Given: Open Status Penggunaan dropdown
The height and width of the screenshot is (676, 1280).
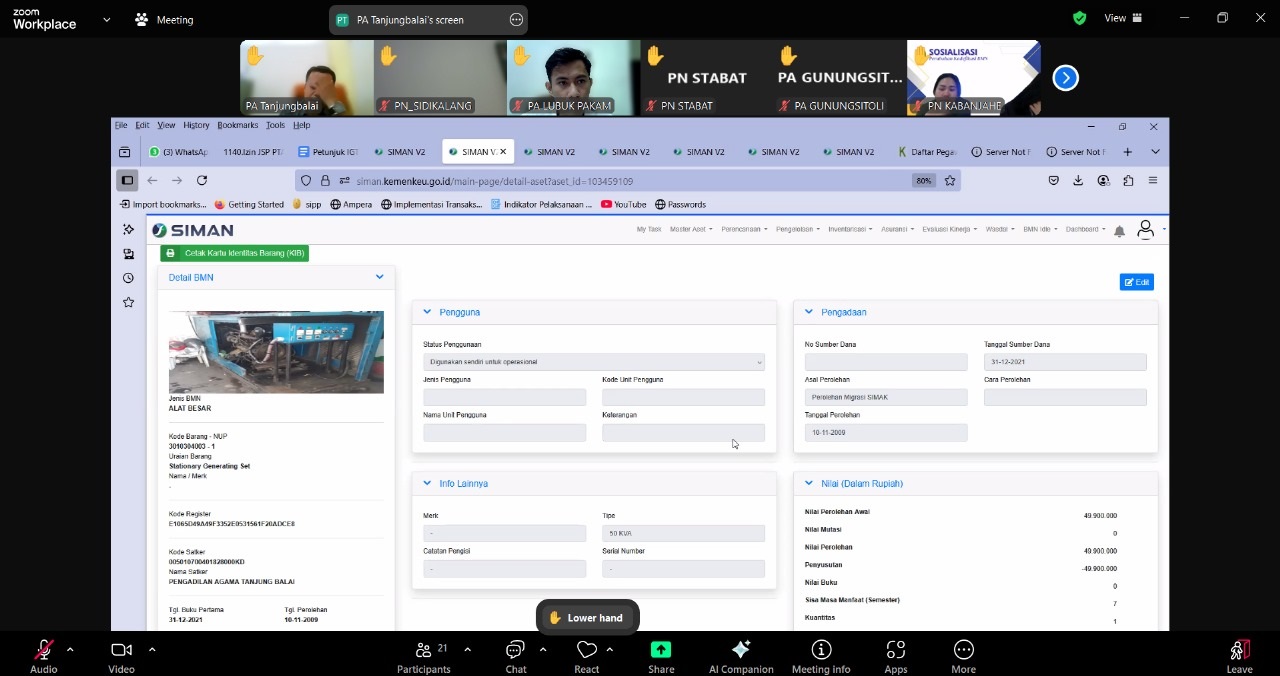Looking at the screenshot, I should 594,362.
